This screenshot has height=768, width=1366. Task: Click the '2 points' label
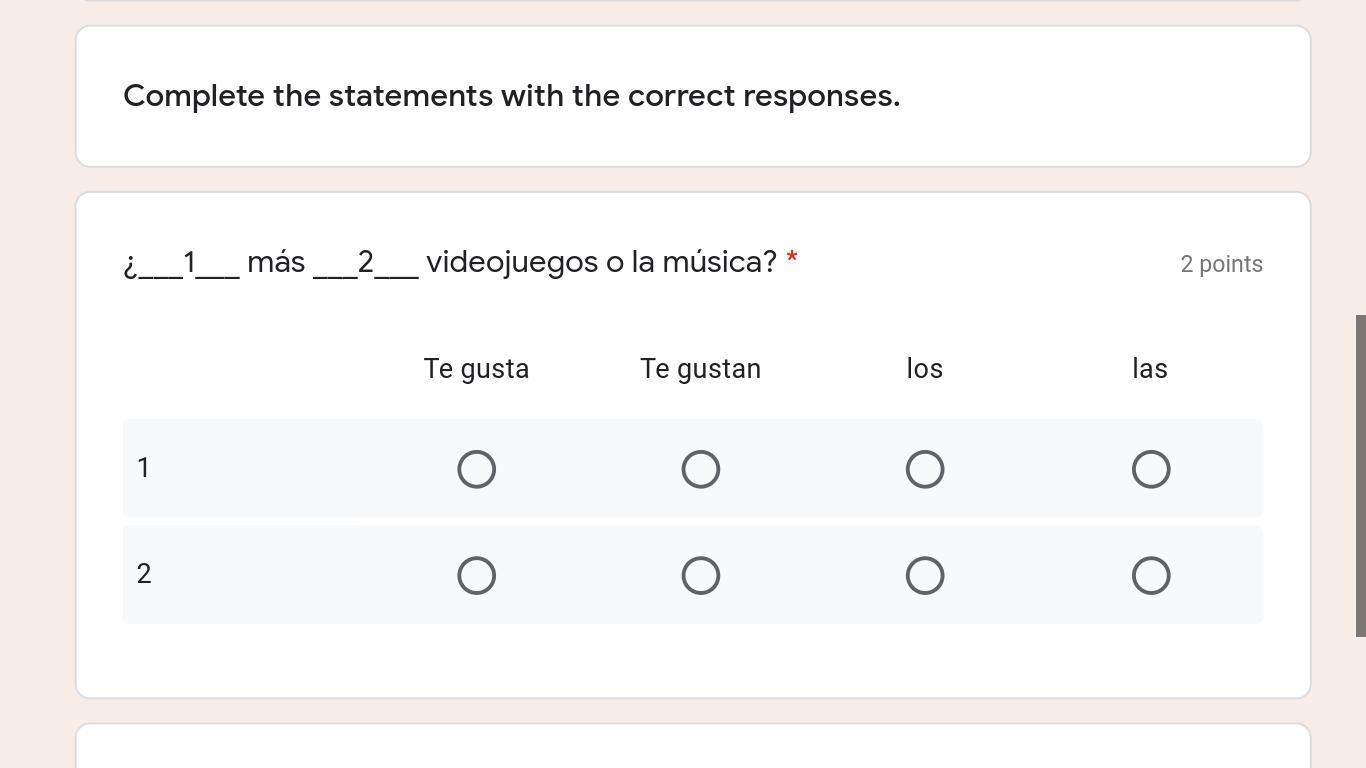pyautogui.click(x=1221, y=264)
